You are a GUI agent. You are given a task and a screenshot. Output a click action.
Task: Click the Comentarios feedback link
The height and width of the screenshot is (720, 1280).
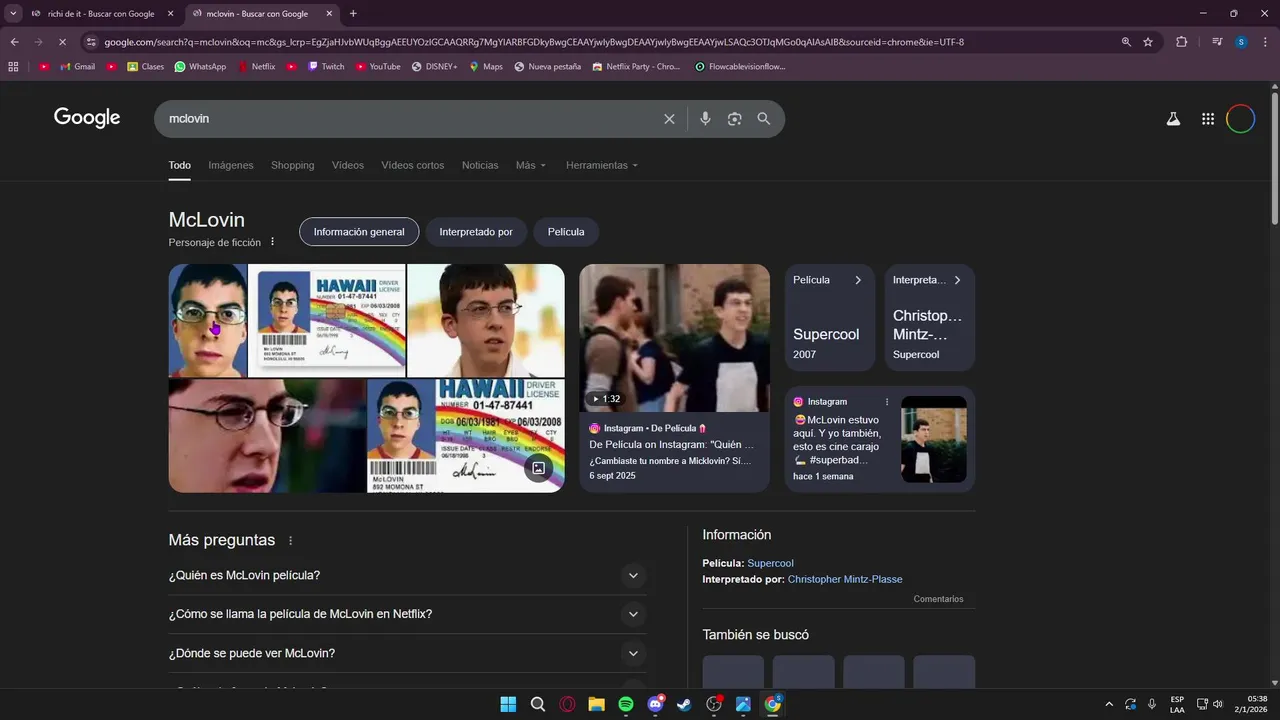[x=938, y=599]
